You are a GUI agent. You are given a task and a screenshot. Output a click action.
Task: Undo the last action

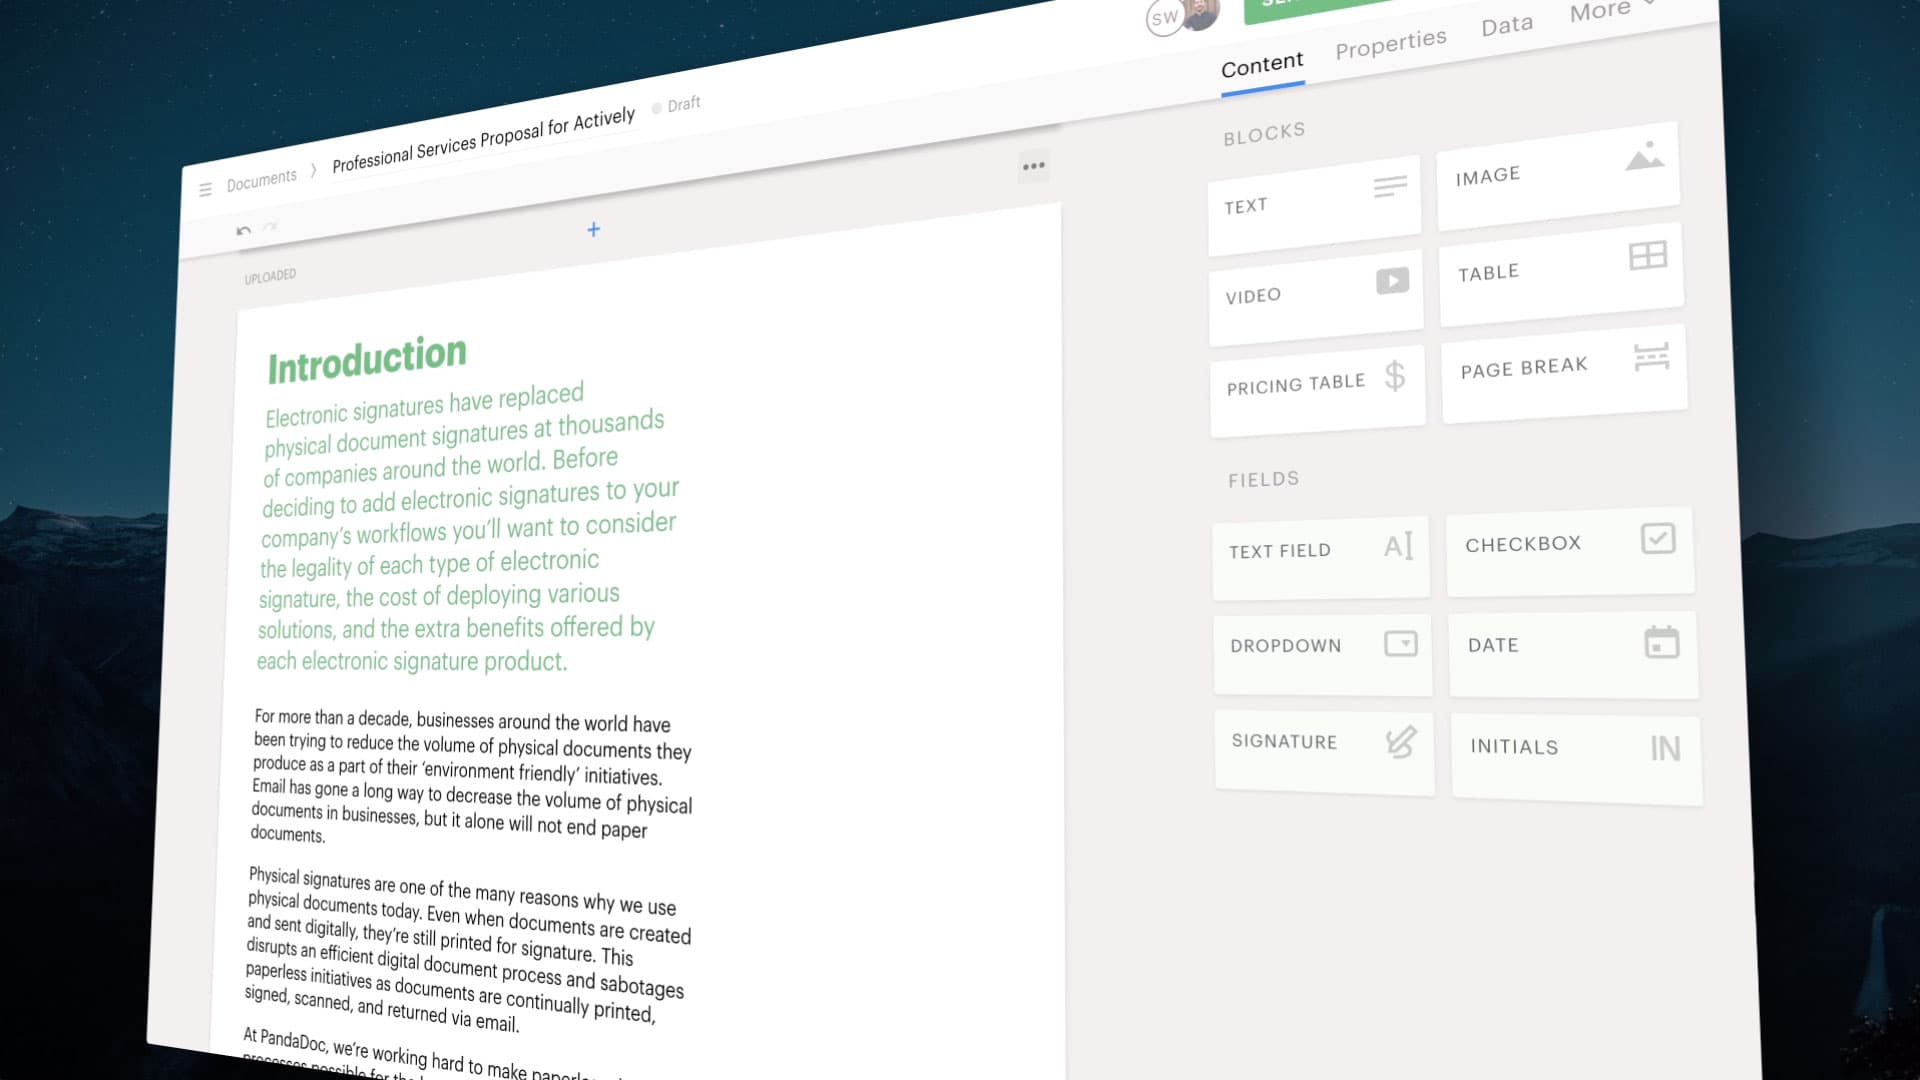tap(243, 231)
